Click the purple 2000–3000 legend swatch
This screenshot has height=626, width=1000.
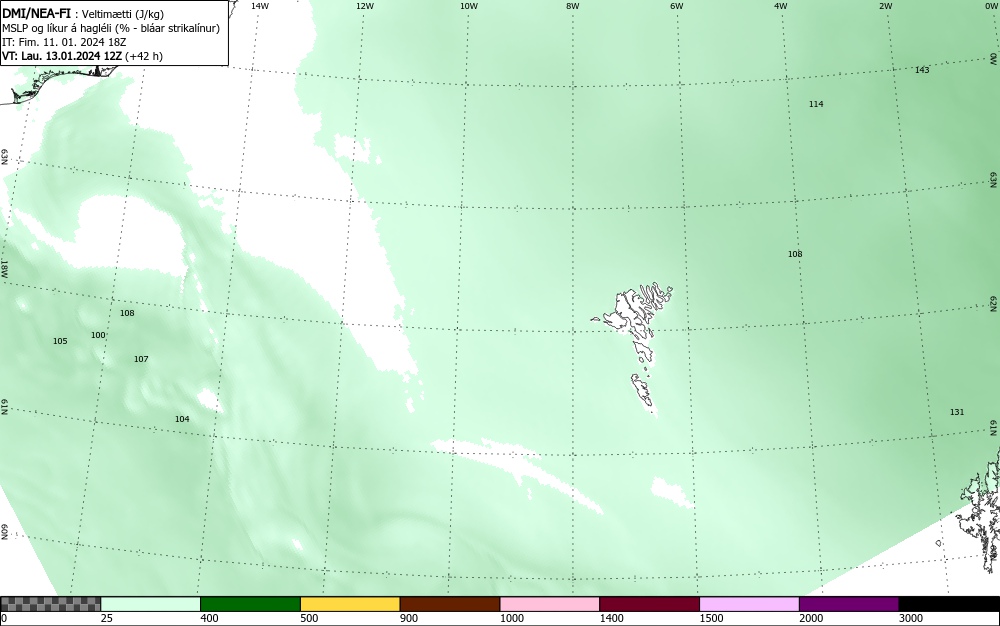tap(849, 604)
